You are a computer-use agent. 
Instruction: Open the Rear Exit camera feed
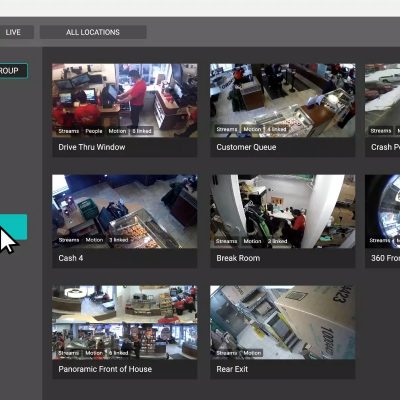point(283,322)
